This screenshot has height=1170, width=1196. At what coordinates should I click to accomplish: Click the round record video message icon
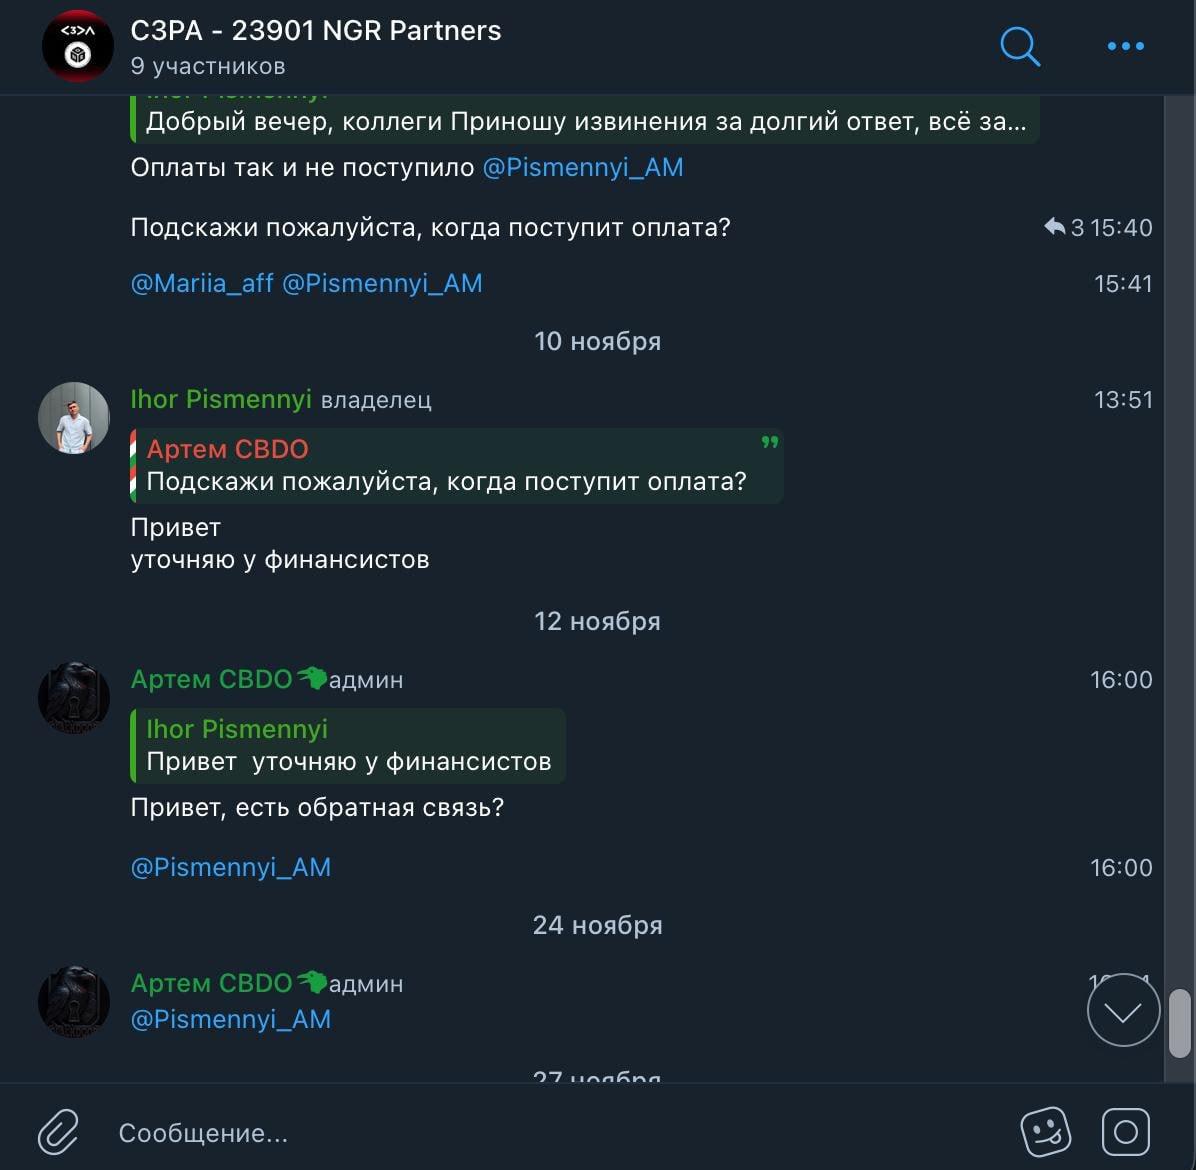click(x=1125, y=1132)
